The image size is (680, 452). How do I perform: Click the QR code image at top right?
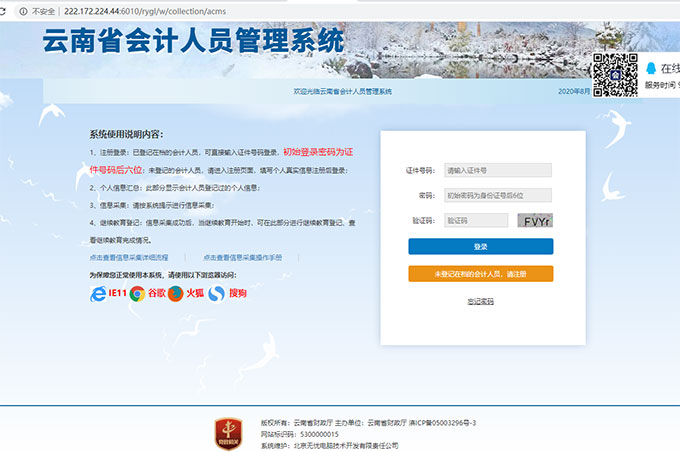[x=616, y=74]
